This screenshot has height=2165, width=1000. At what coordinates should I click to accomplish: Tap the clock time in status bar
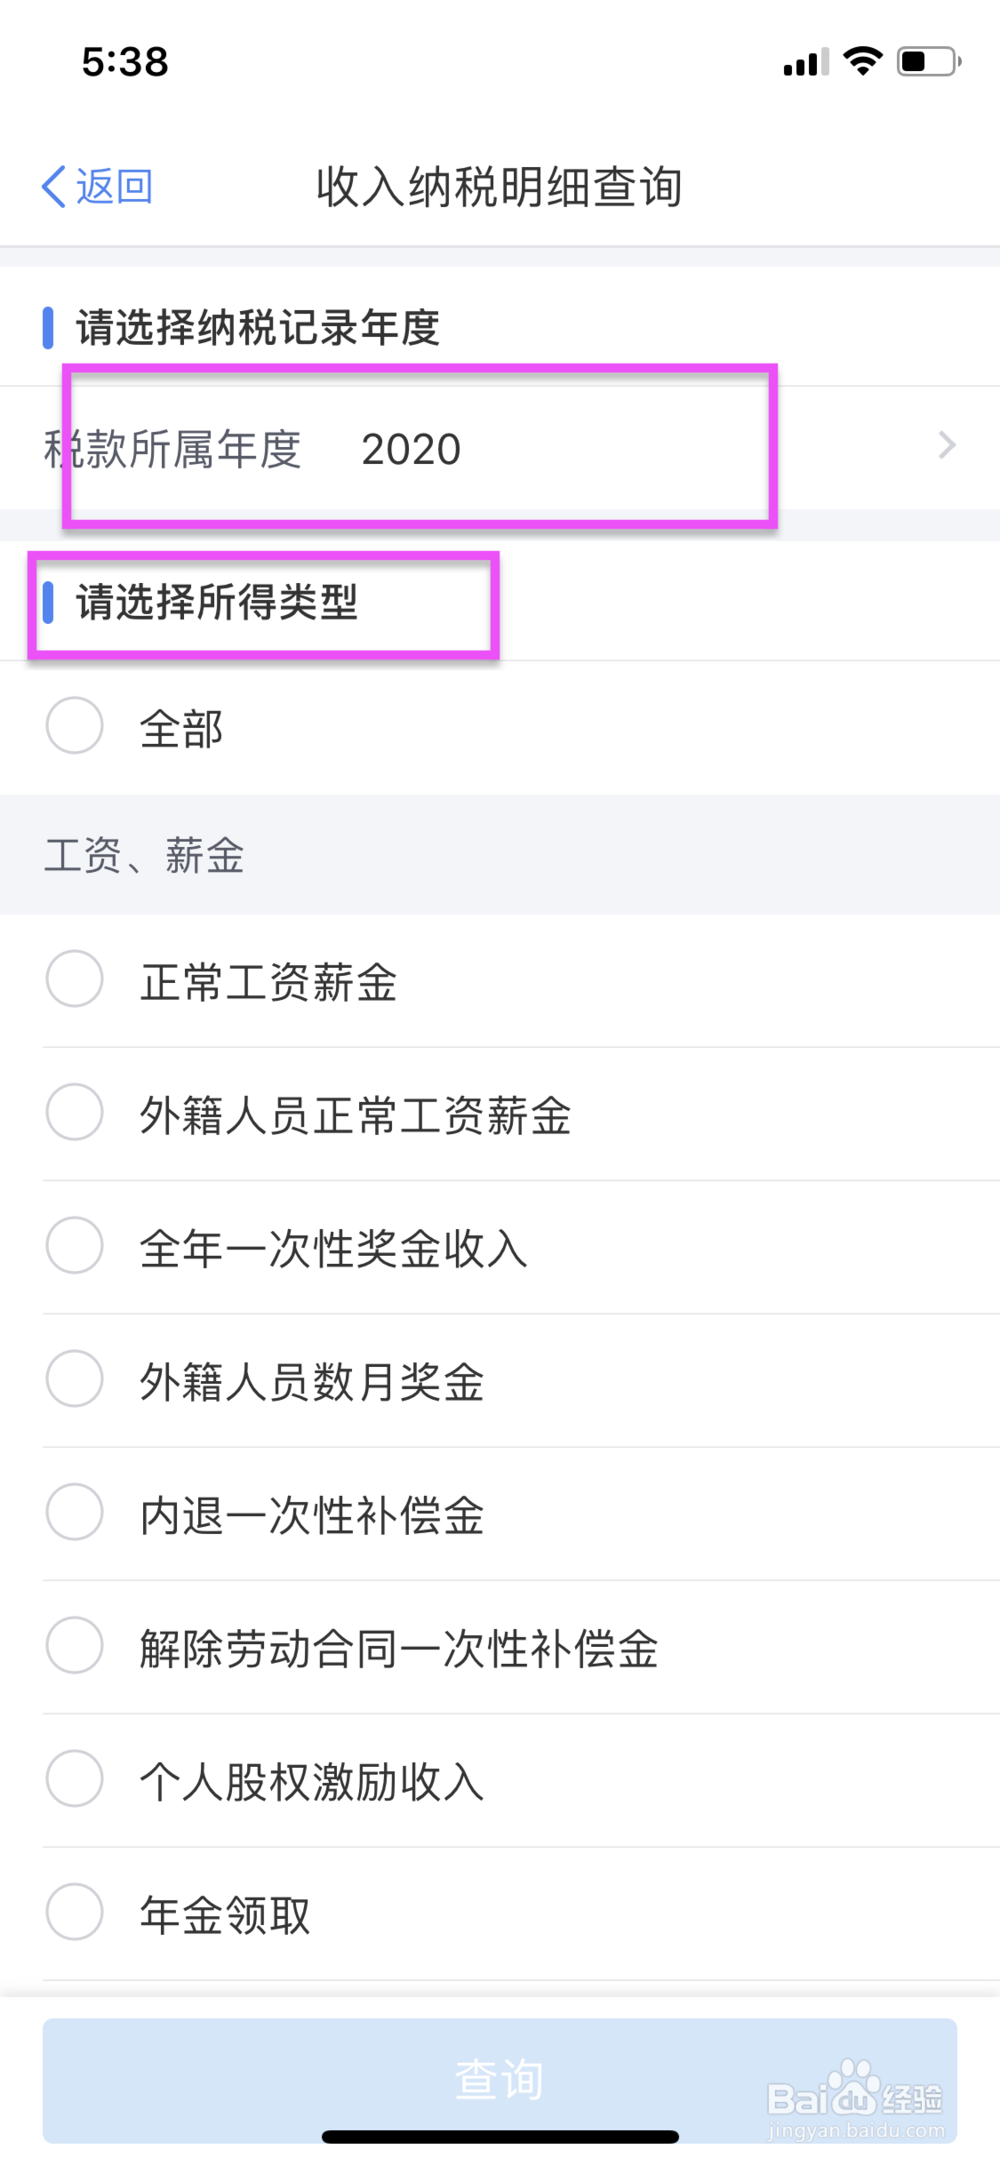125,62
